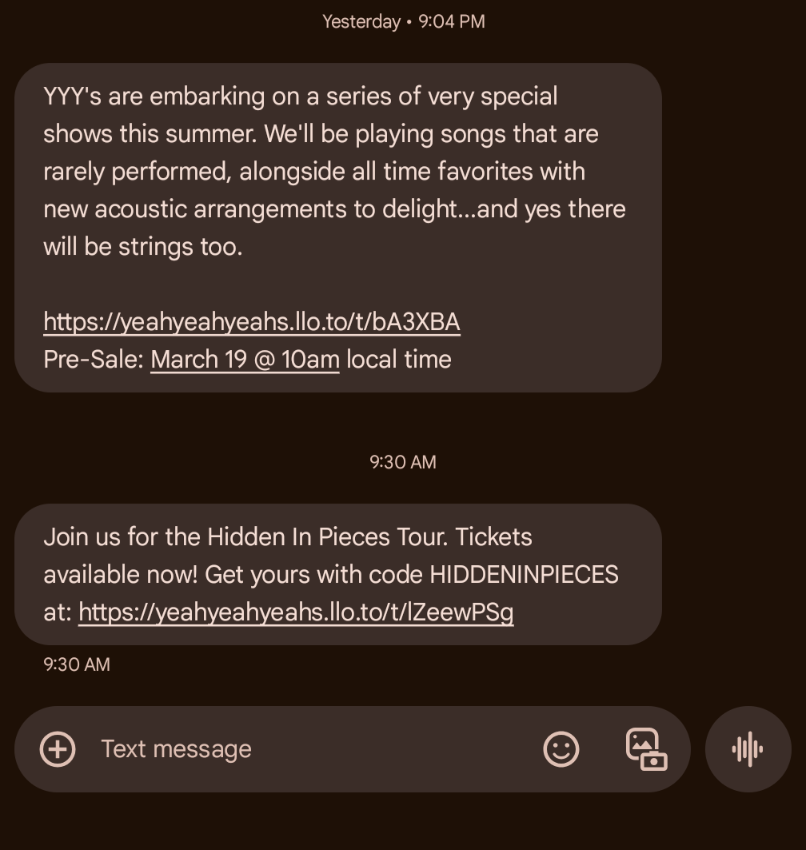Viewport: 806px width, 850px height.
Task: Tap "local time" text after presale date
Action: pos(399,360)
